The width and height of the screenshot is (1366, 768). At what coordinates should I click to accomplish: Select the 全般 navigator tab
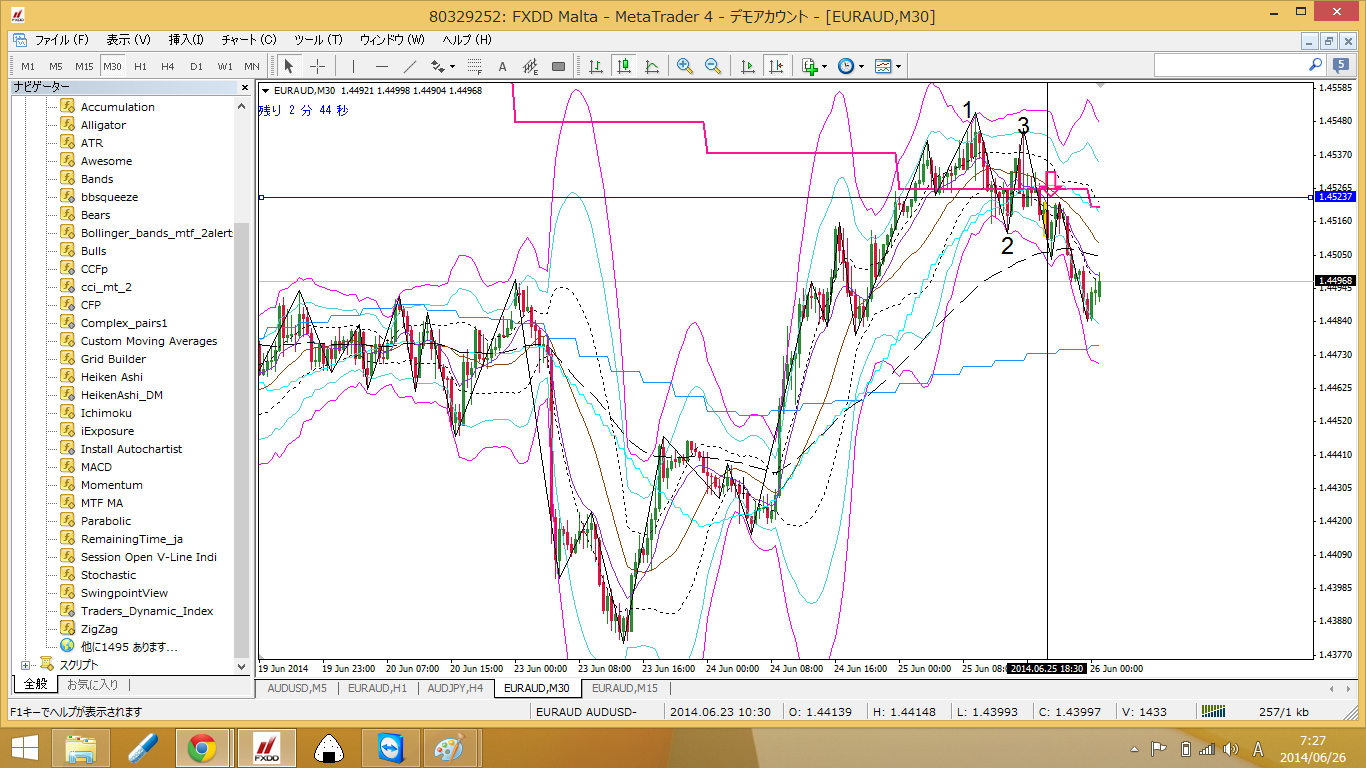point(35,685)
